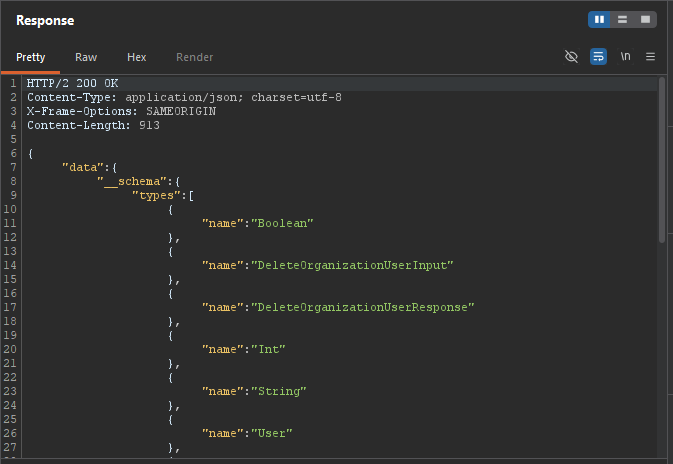Open the response options hamburger menu

(x=650, y=57)
